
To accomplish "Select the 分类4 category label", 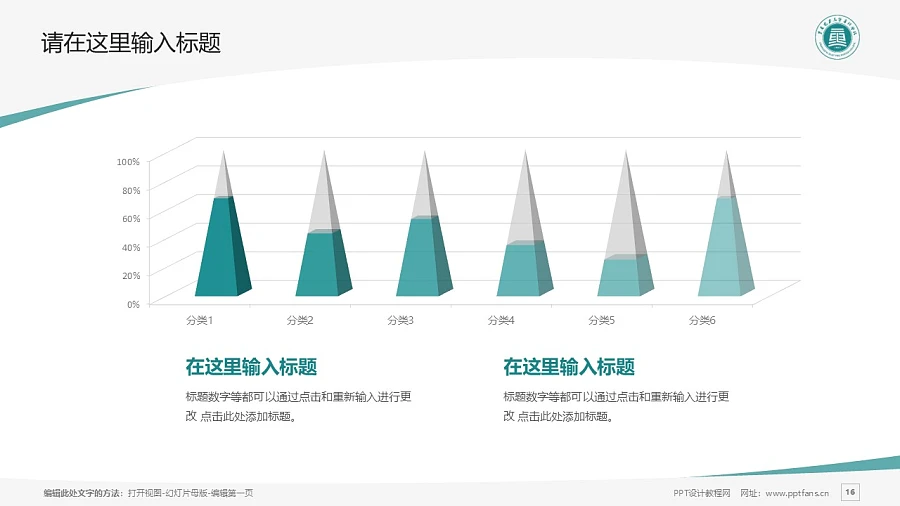I will [x=501, y=320].
